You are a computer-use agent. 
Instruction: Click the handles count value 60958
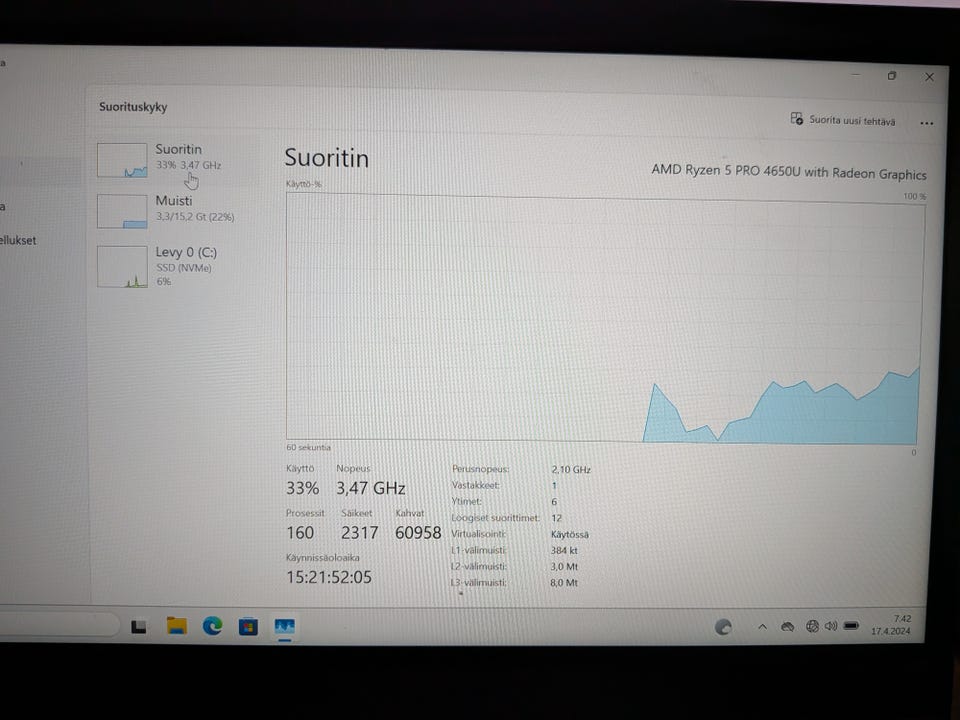[x=418, y=533]
